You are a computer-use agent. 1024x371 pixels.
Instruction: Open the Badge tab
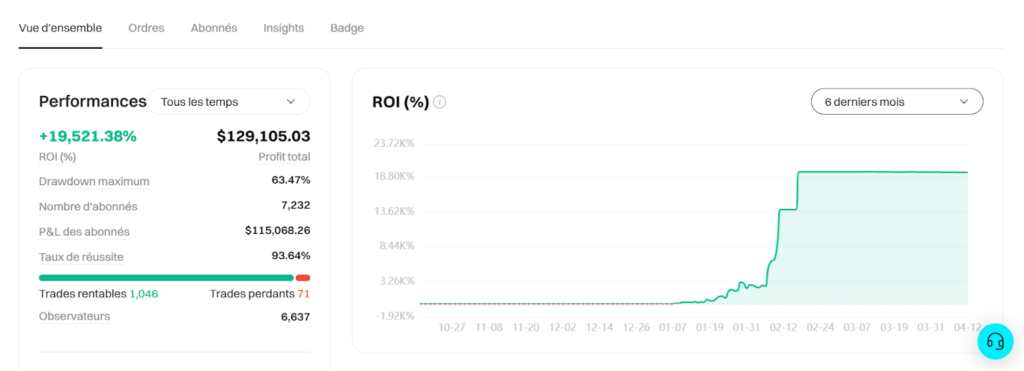[347, 28]
